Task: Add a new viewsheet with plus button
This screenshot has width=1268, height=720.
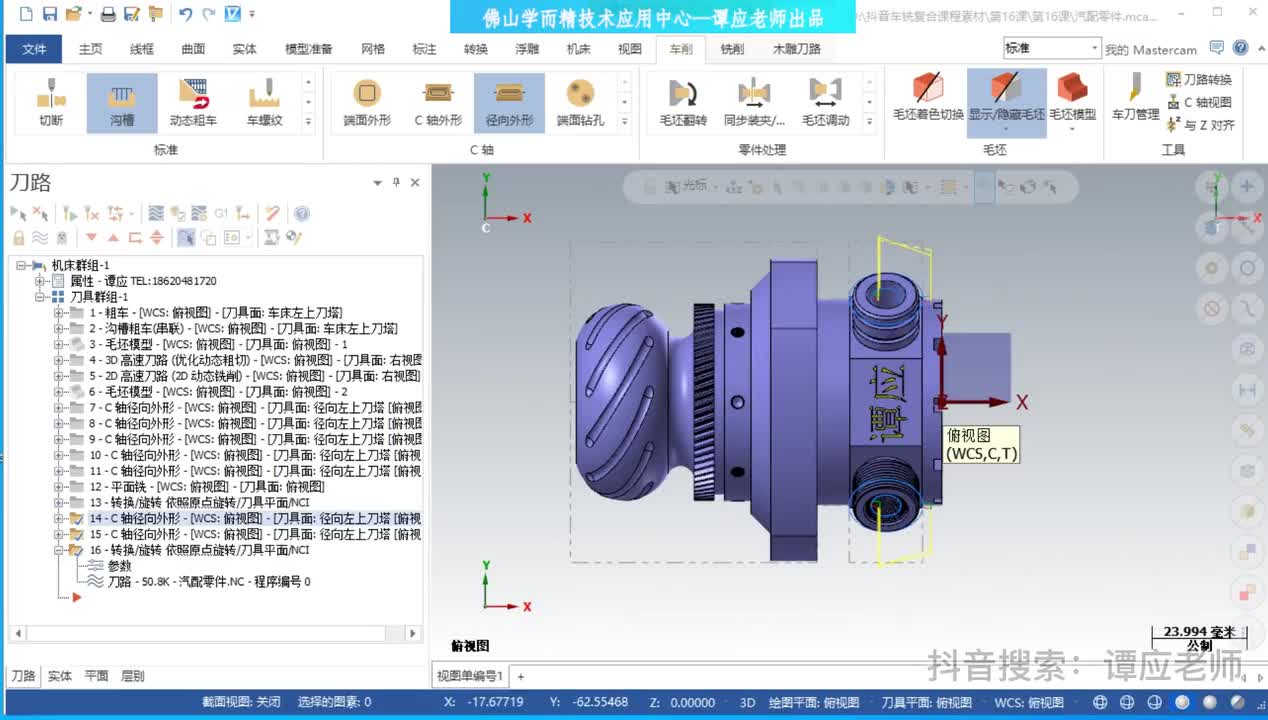Action: tap(520, 677)
